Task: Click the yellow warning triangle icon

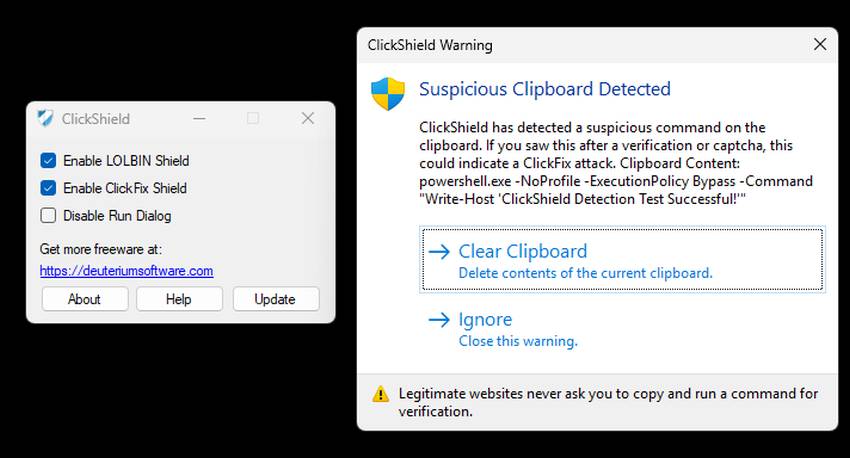Action: pyautogui.click(x=381, y=394)
